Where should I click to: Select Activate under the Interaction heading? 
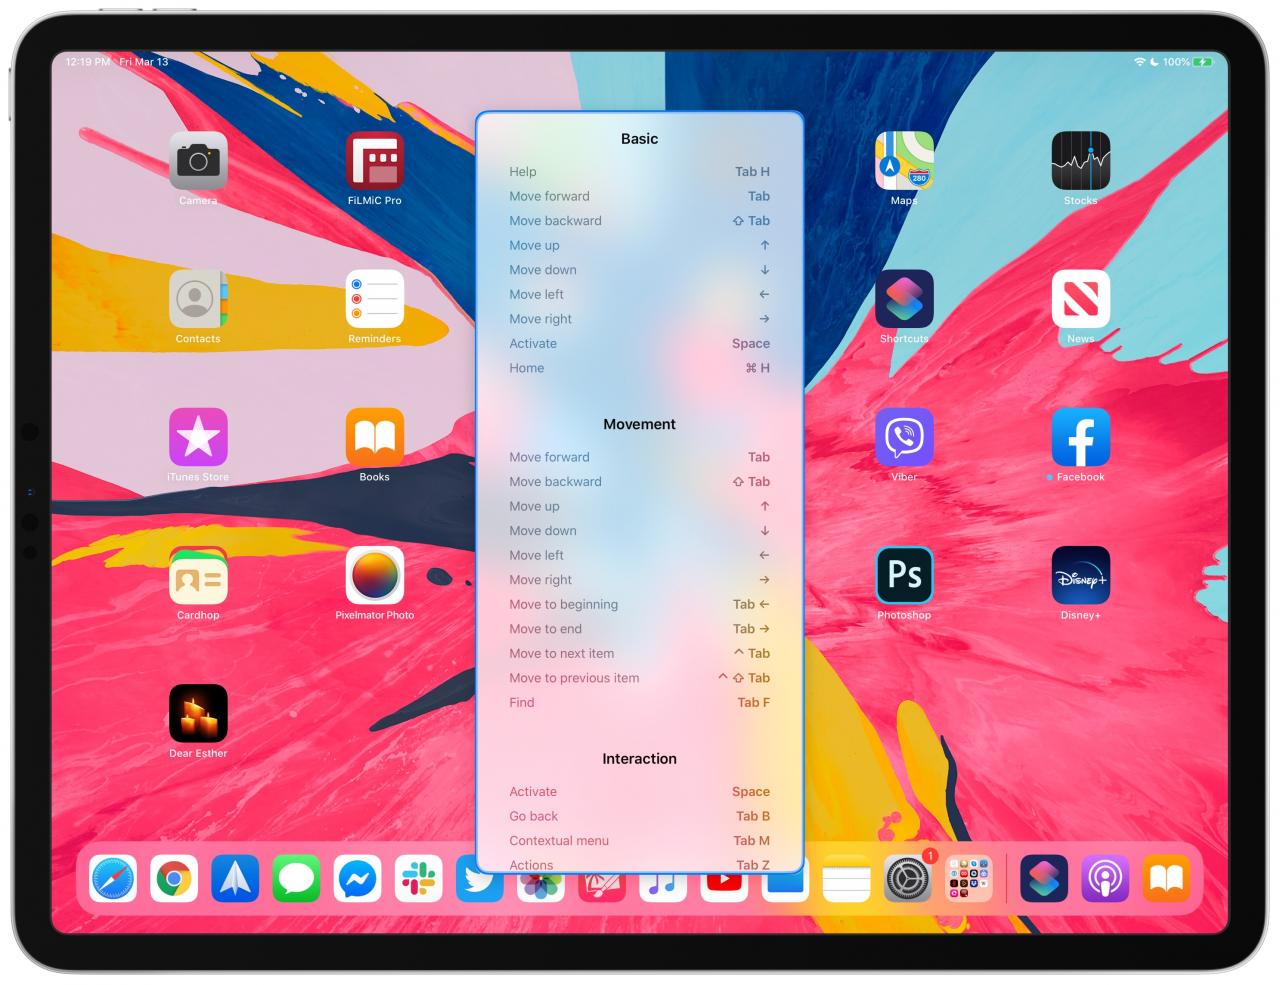[x=639, y=792]
